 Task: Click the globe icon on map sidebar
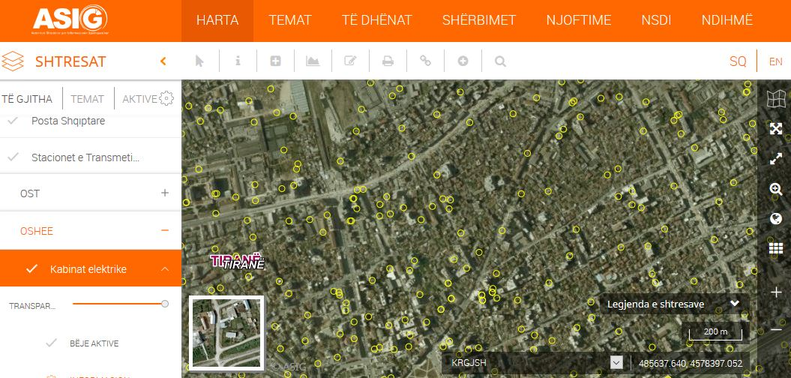(x=776, y=219)
